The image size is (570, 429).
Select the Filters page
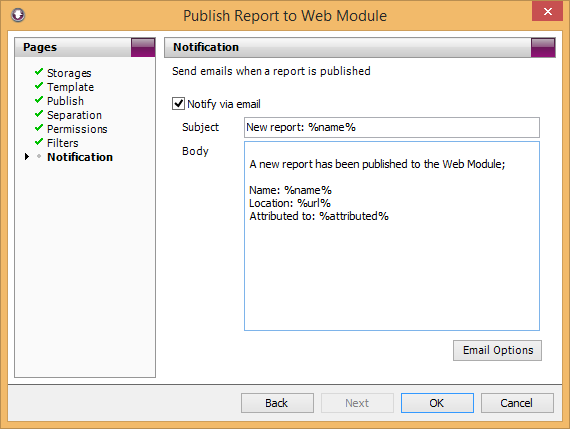tap(63, 143)
